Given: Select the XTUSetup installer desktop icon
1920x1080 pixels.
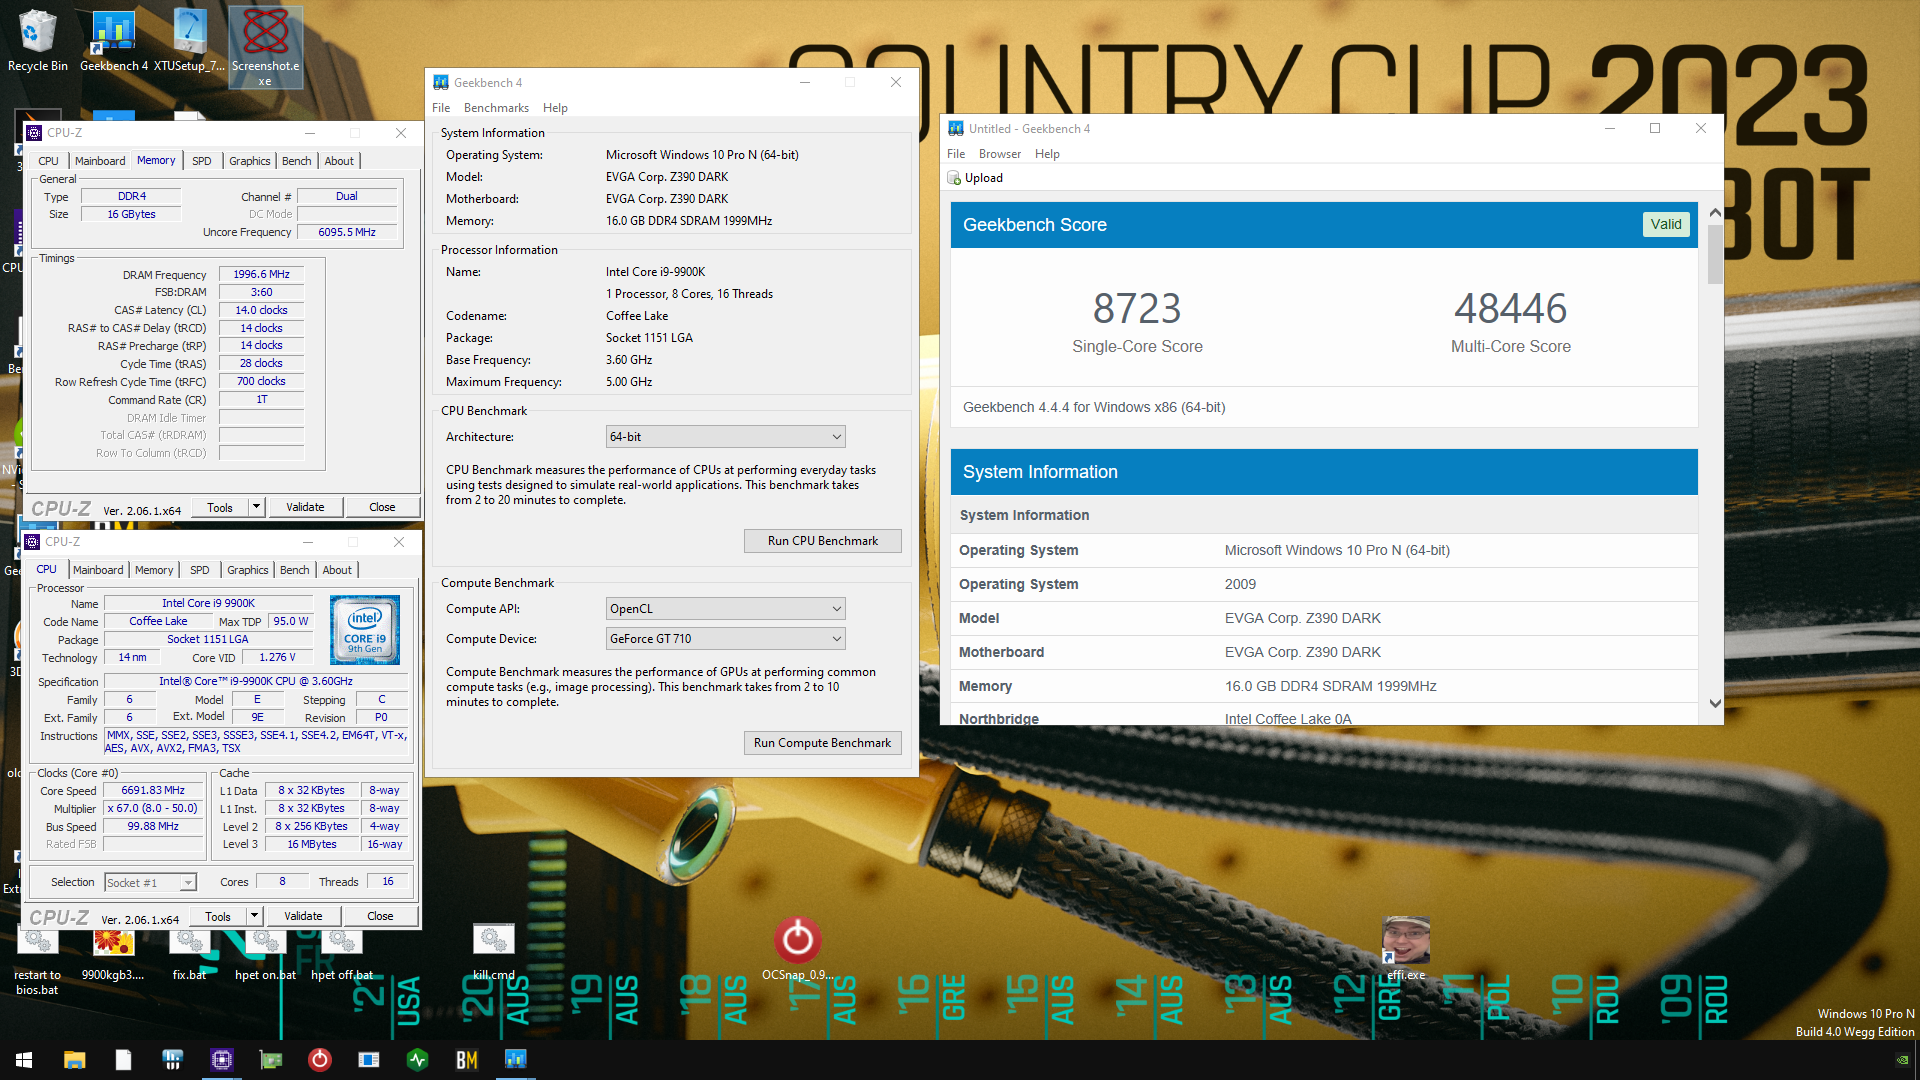Looking at the screenshot, I should pyautogui.click(x=189, y=42).
